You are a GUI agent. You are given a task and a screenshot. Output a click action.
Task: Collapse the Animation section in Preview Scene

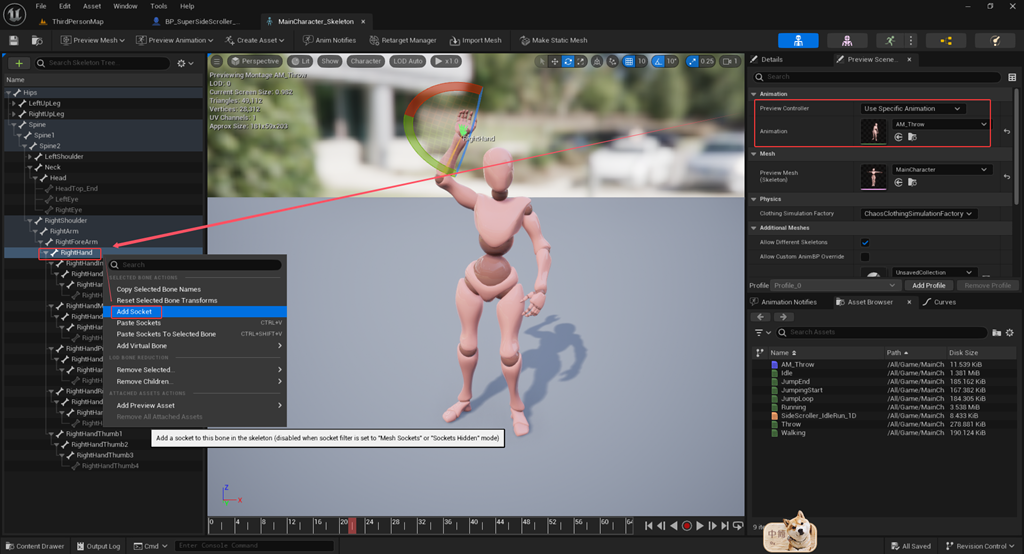coord(754,94)
